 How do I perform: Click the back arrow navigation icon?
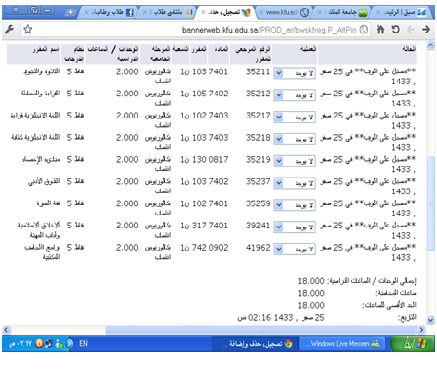pos(411,29)
